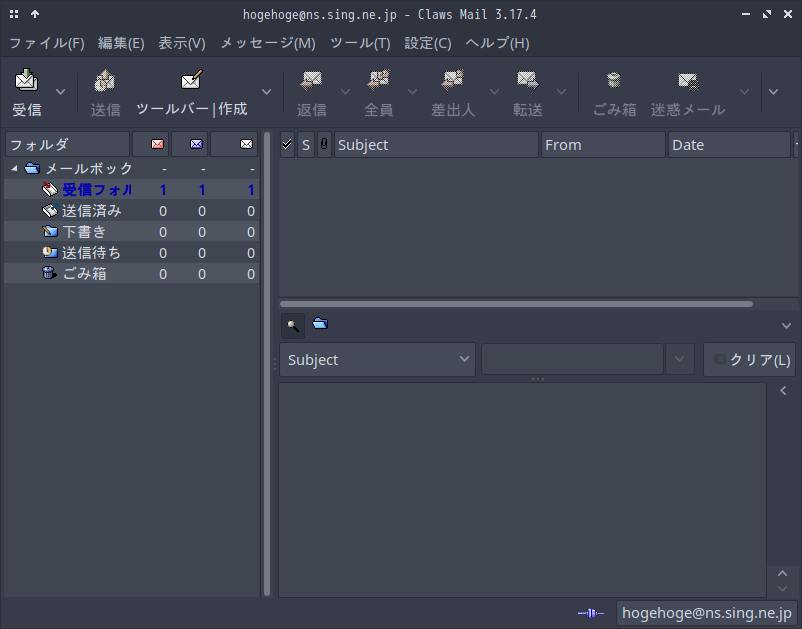Image resolution: width=802 pixels, height=629 pixels.
Task: Click the 差出人 (reply to sender) icon
Action: tap(453, 80)
